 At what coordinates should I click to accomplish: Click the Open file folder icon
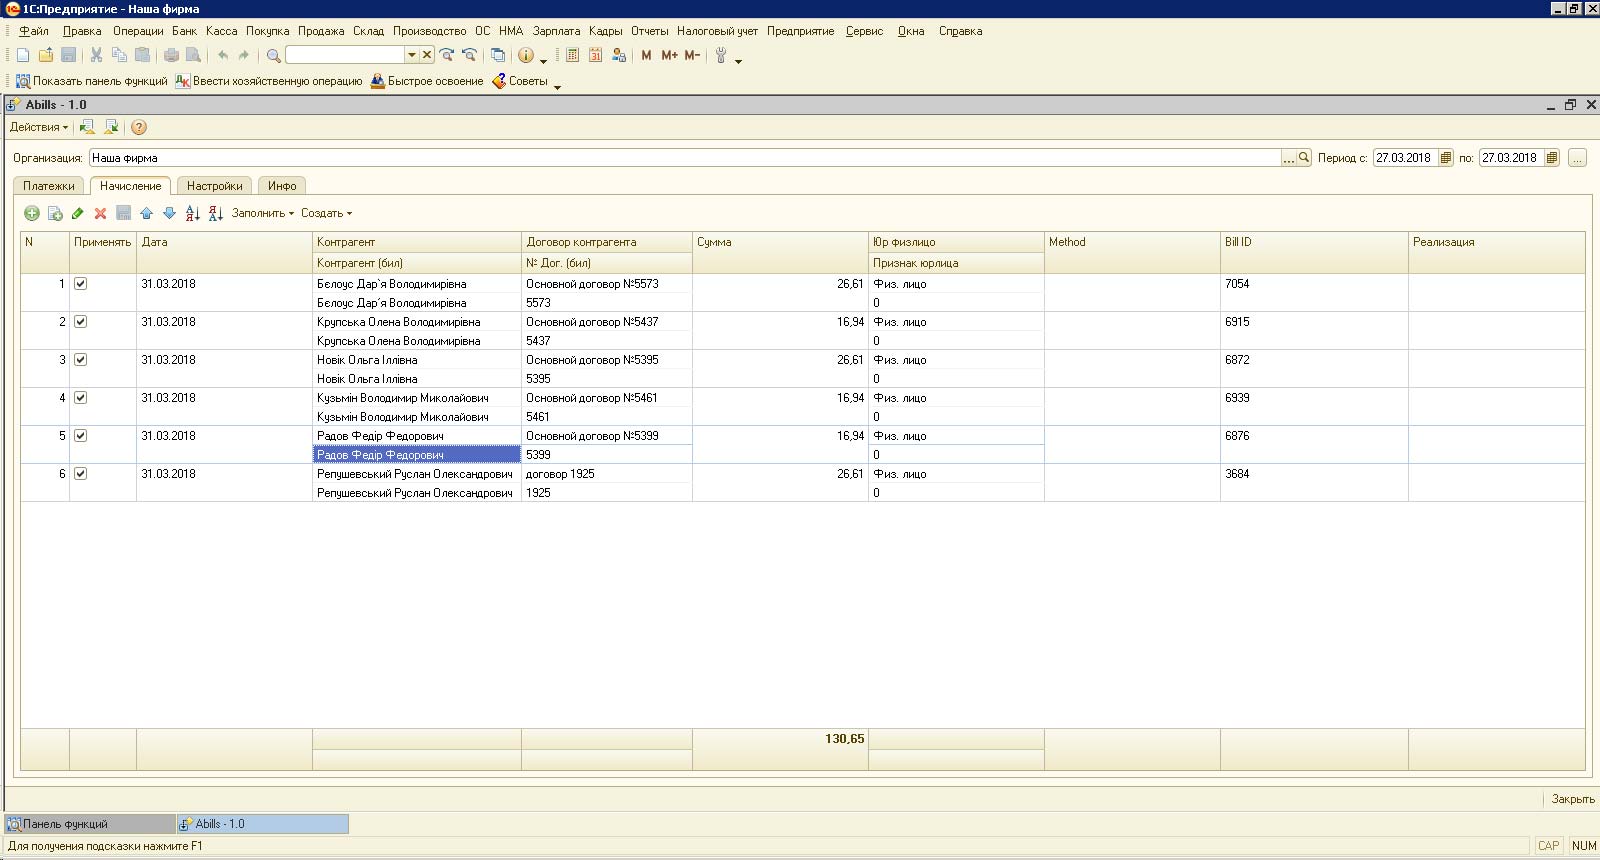(46, 55)
